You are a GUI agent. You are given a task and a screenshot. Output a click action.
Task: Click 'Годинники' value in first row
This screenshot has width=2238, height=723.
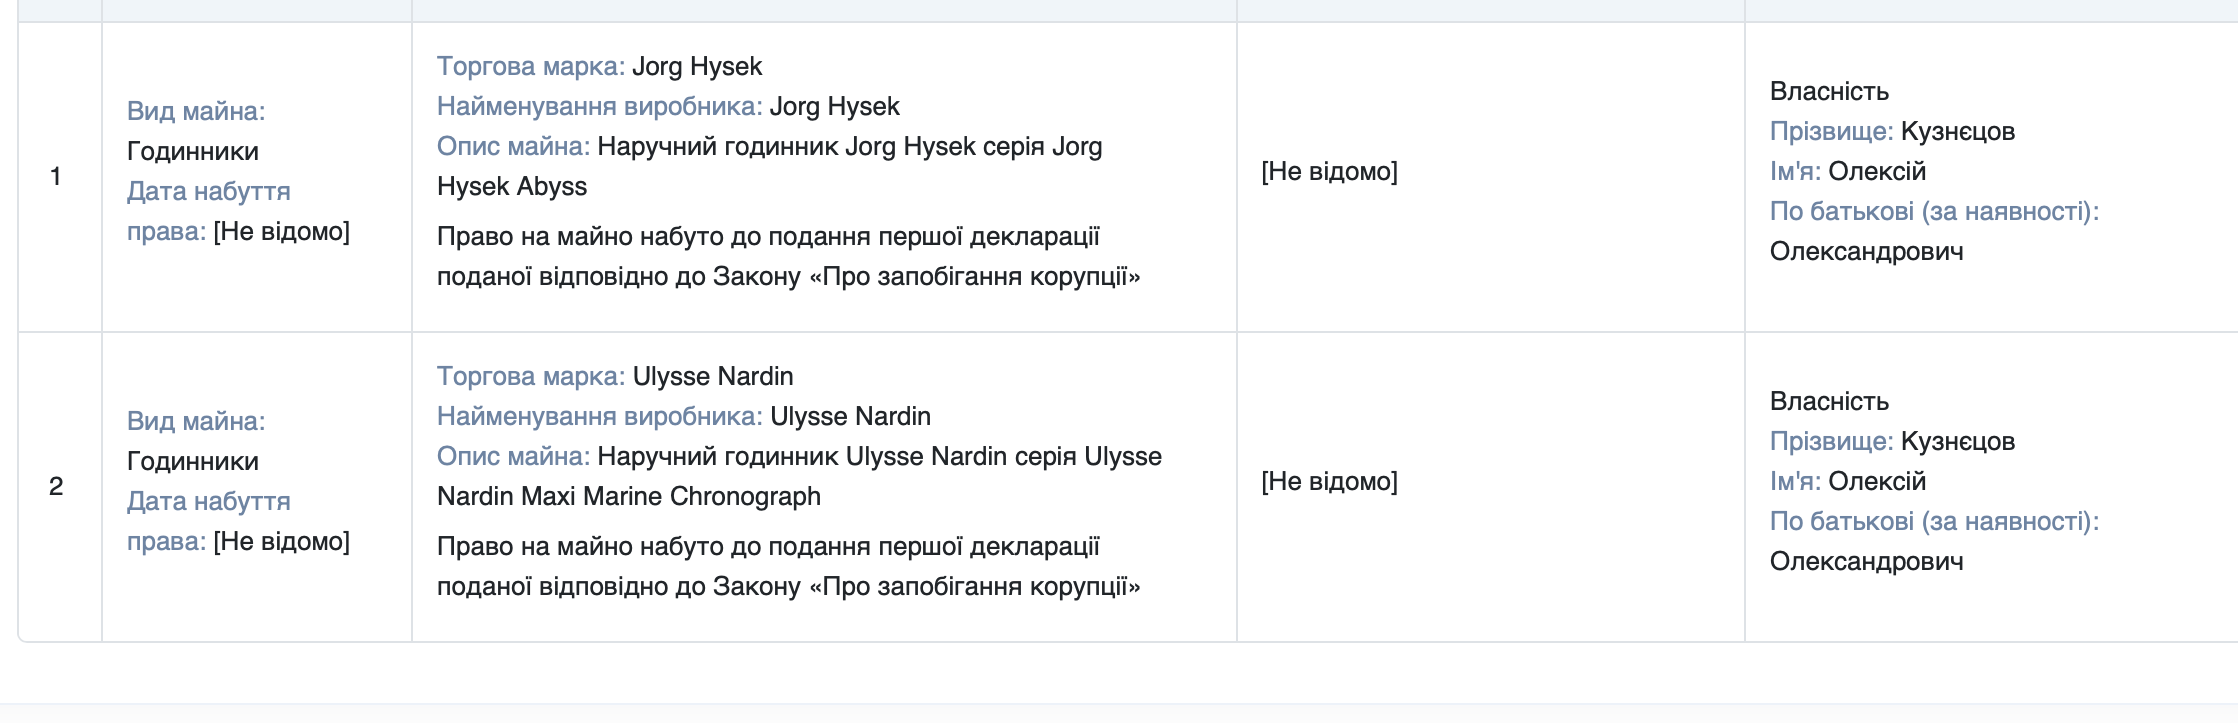[193, 151]
